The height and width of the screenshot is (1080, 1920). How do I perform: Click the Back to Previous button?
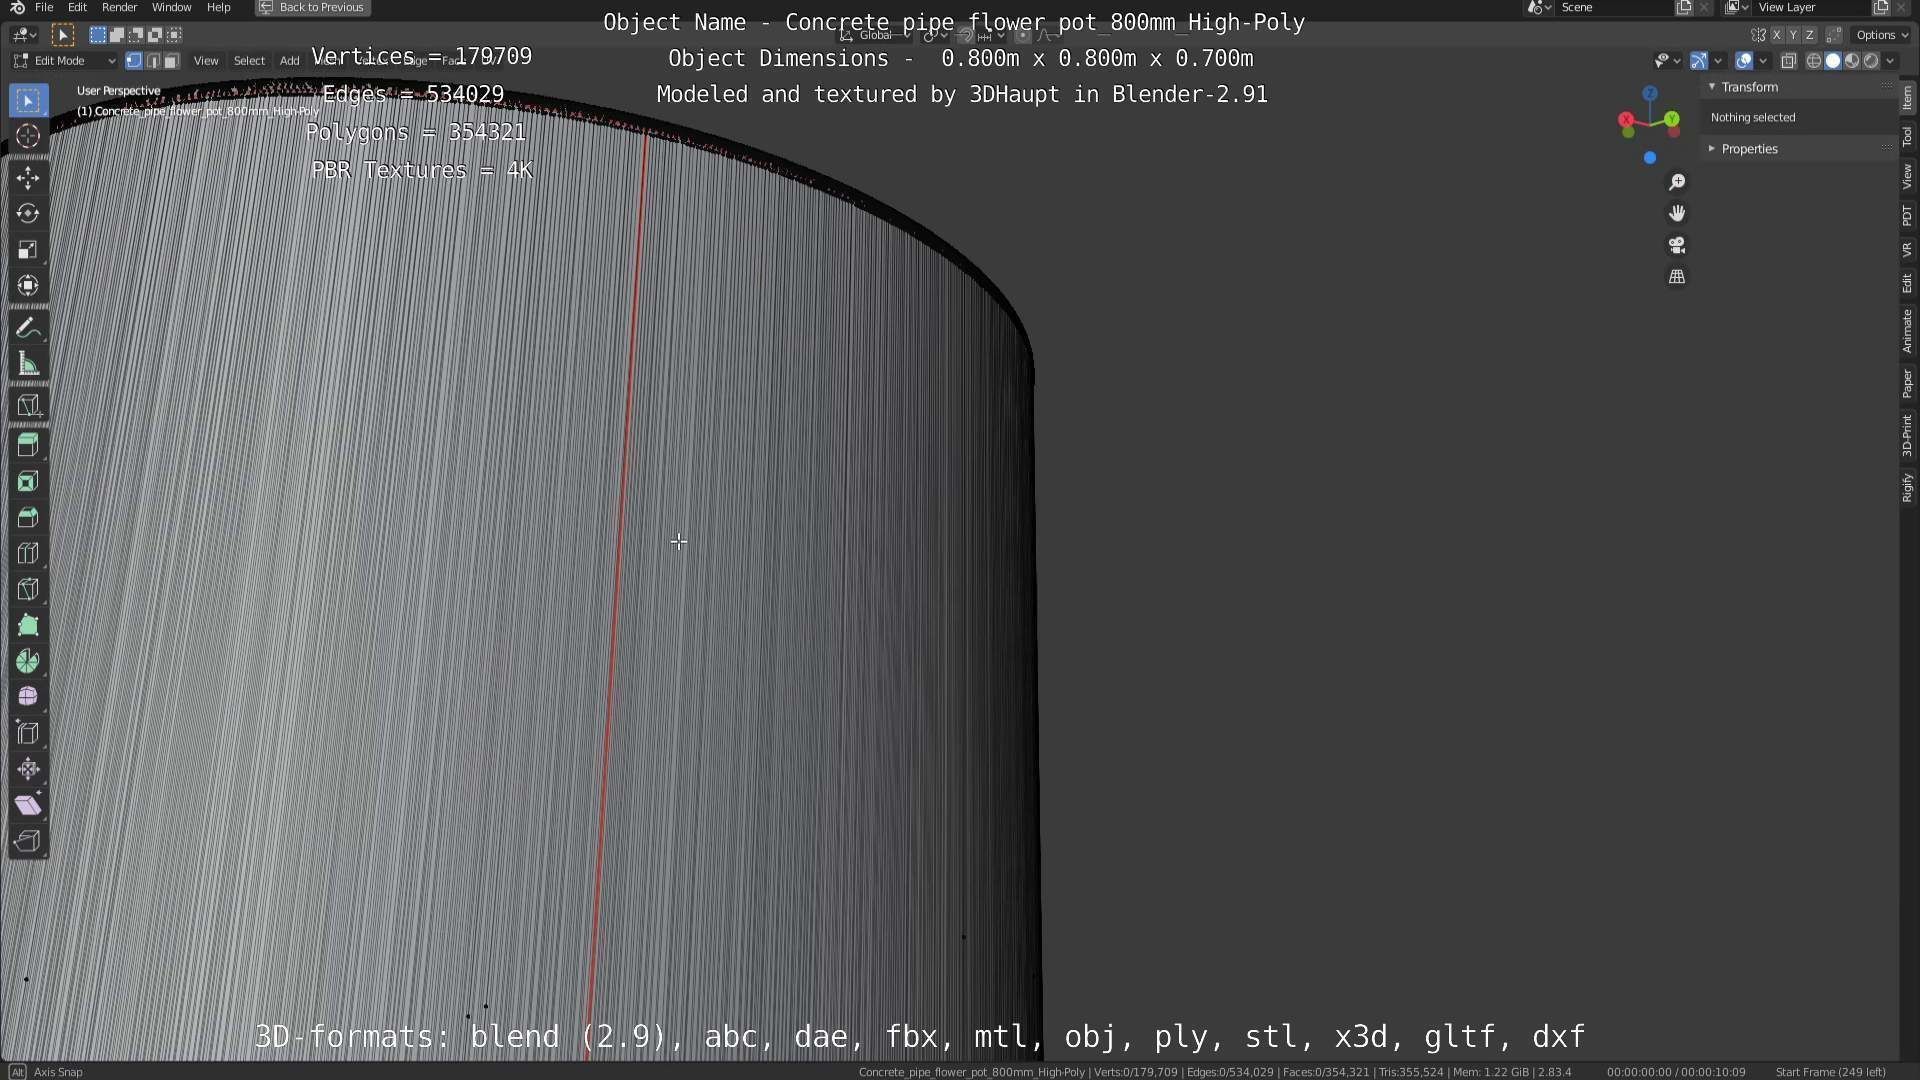(x=312, y=7)
